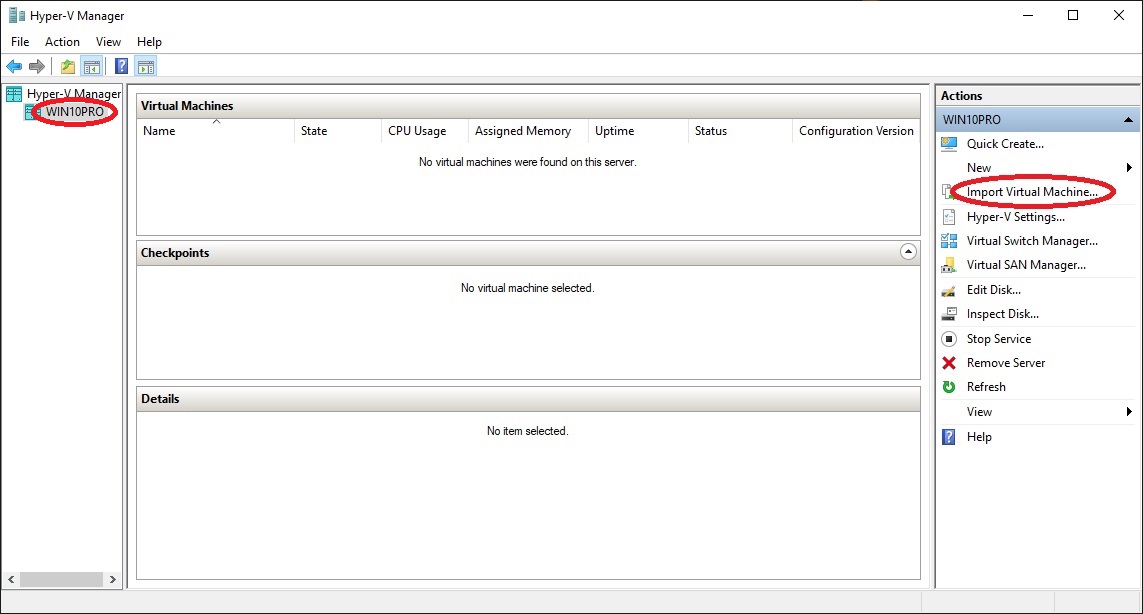Open Virtual SAN Manager... action
This screenshot has width=1143, height=614.
pyautogui.click(x=1026, y=265)
